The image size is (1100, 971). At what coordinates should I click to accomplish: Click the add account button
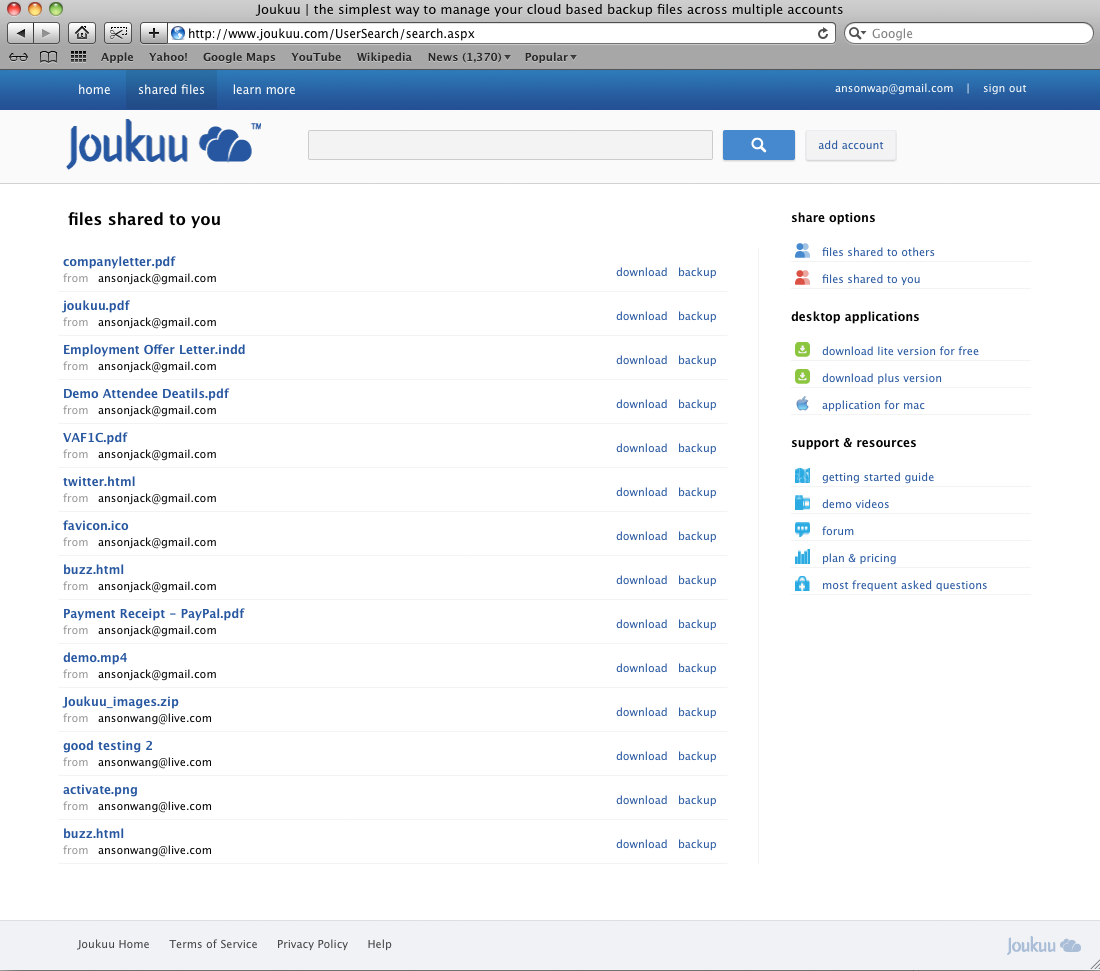click(850, 145)
